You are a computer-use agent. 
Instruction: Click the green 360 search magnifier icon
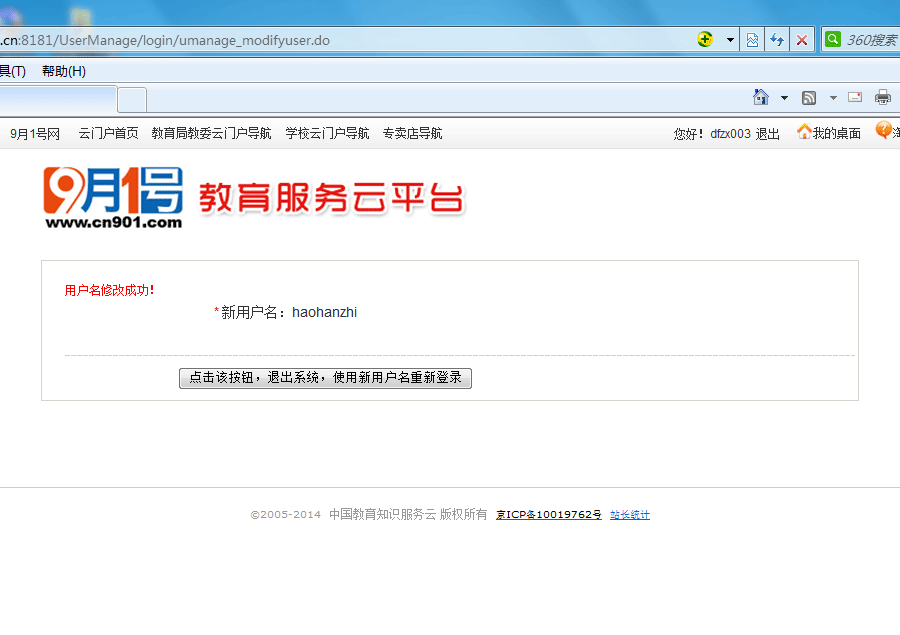tap(832, 40)
